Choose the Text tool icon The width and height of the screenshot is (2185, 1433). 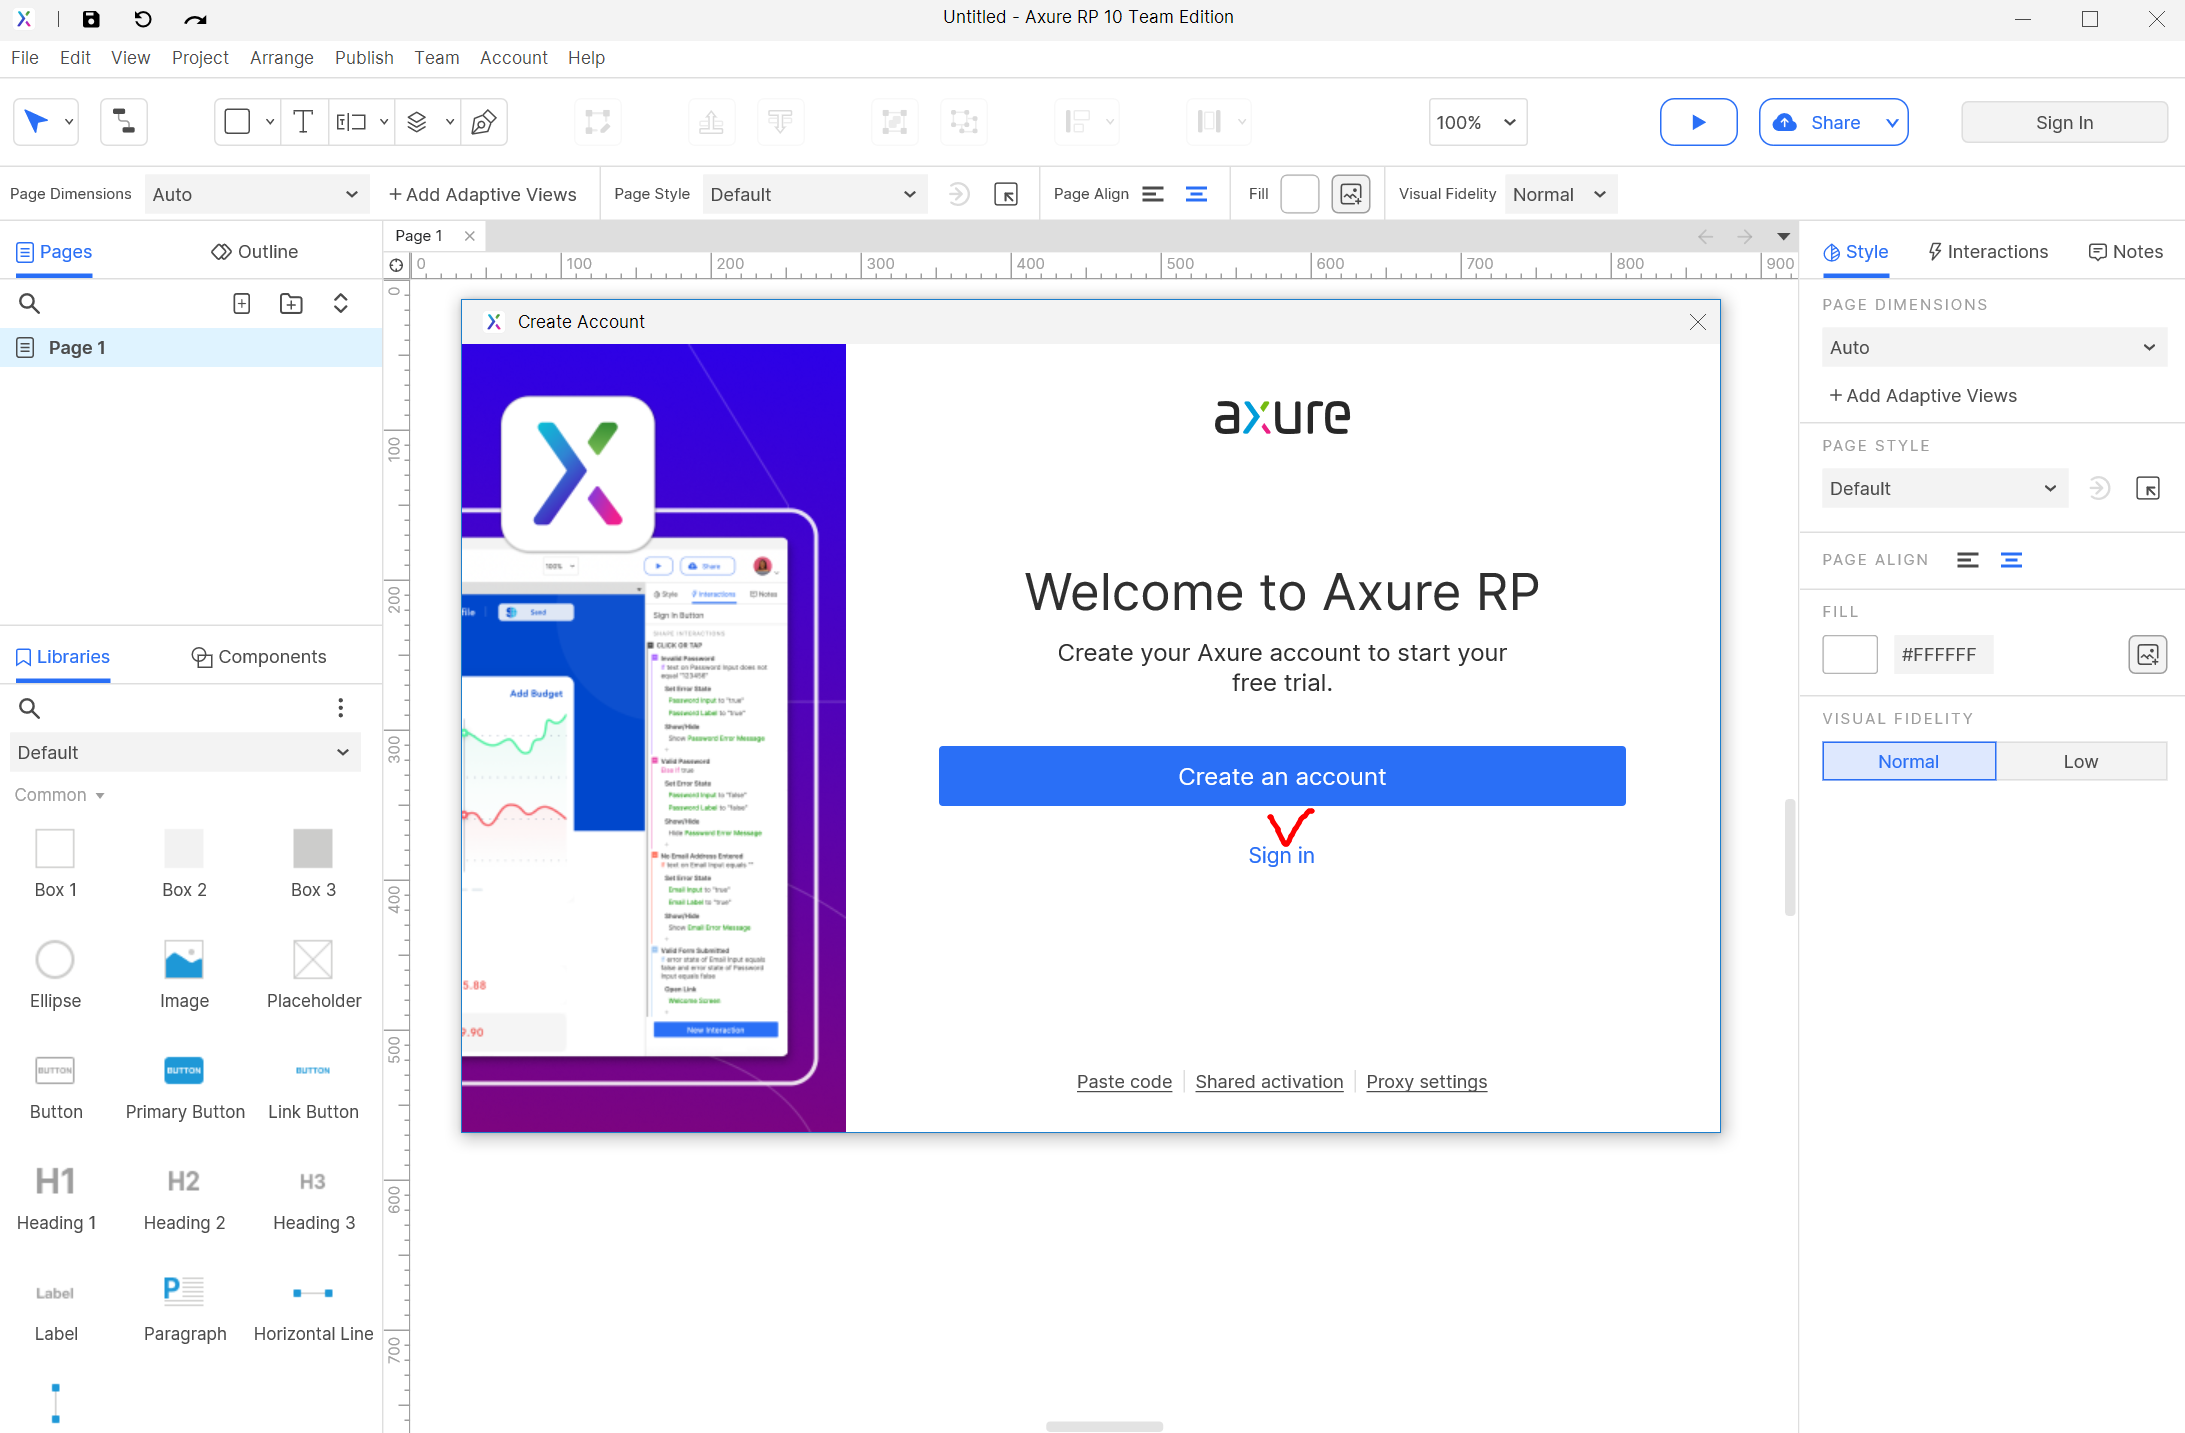pos(302,122)
